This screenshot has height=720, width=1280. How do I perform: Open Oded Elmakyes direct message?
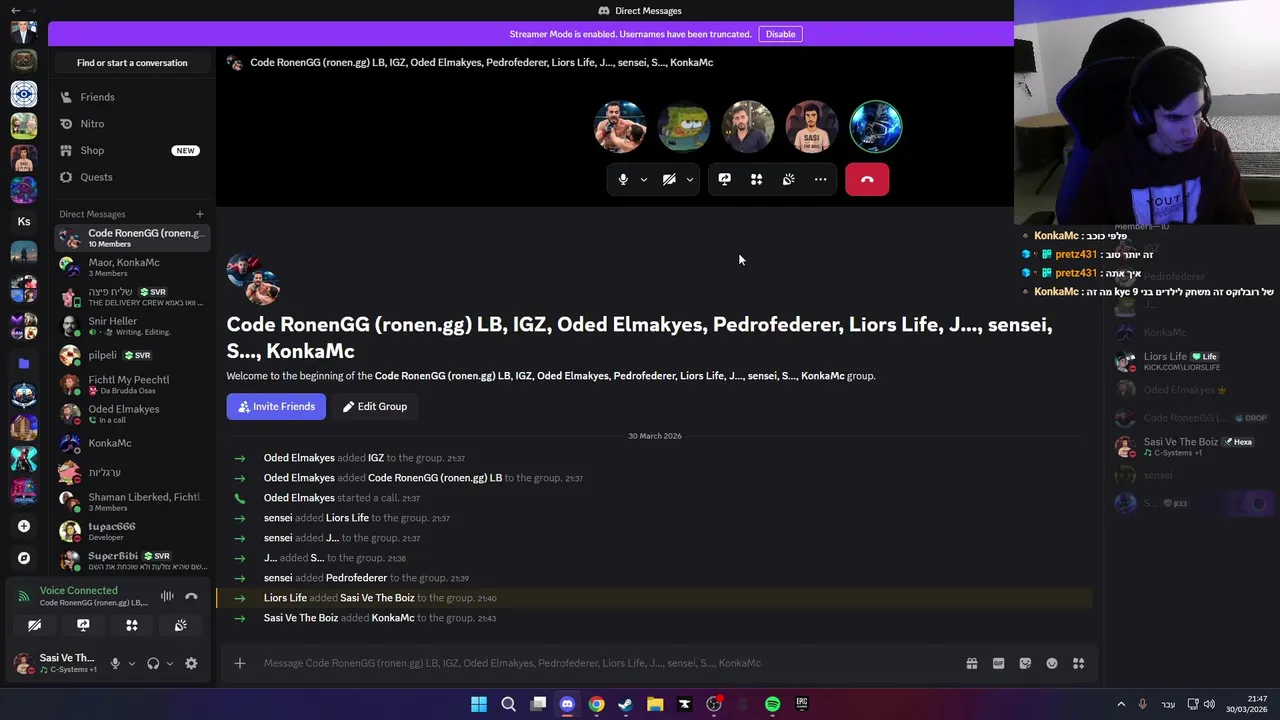[x=132, y=414]
